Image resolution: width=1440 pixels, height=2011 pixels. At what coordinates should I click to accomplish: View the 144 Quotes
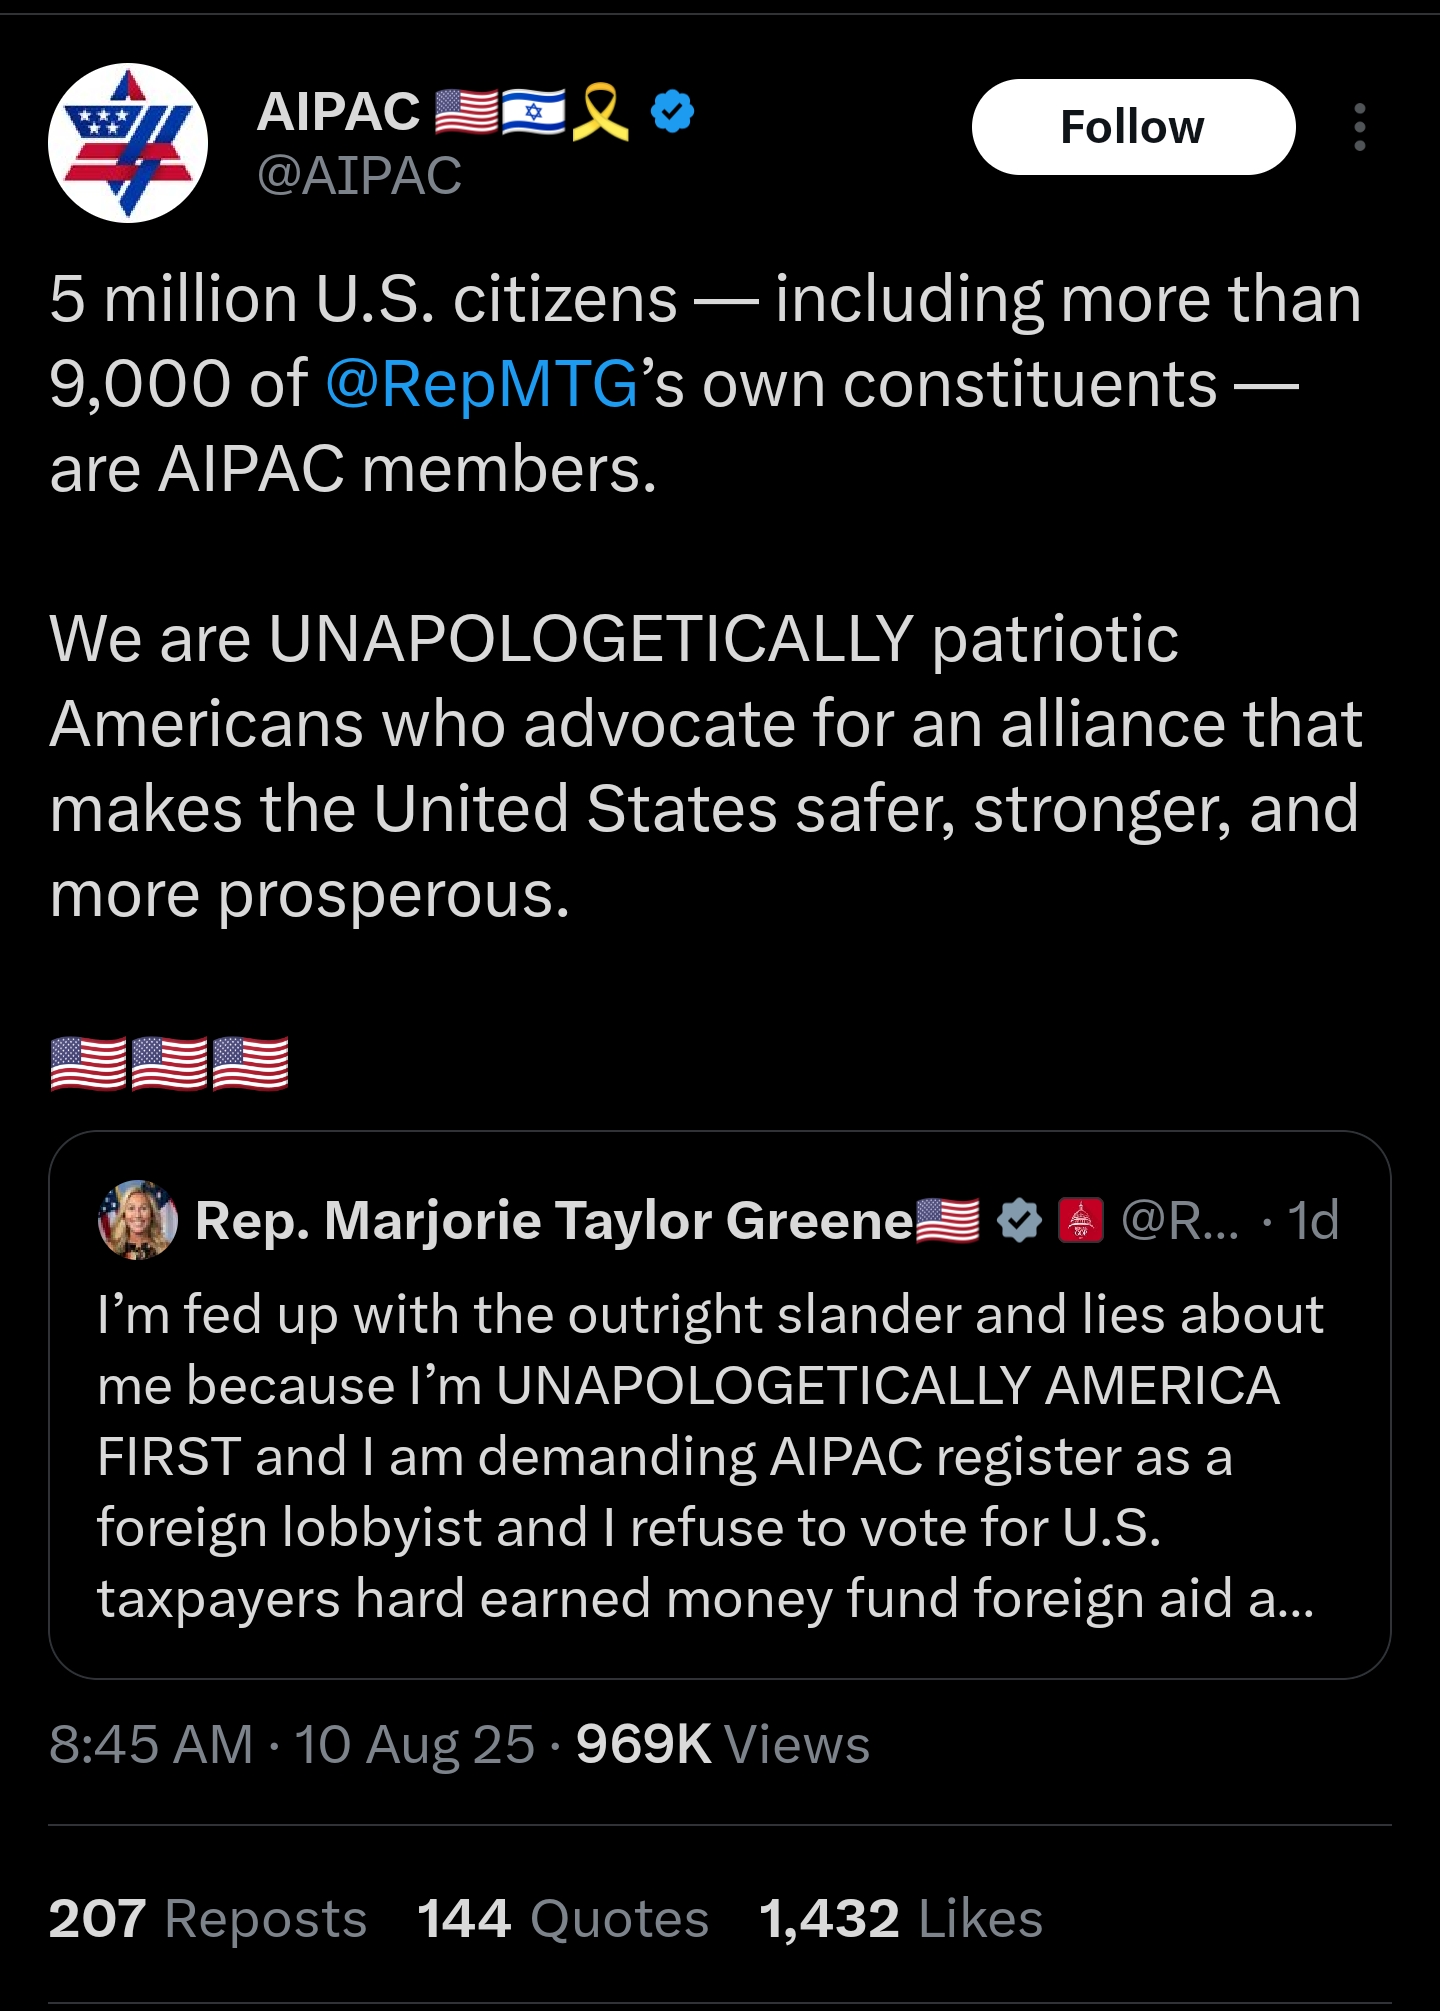pos(562,1919)
